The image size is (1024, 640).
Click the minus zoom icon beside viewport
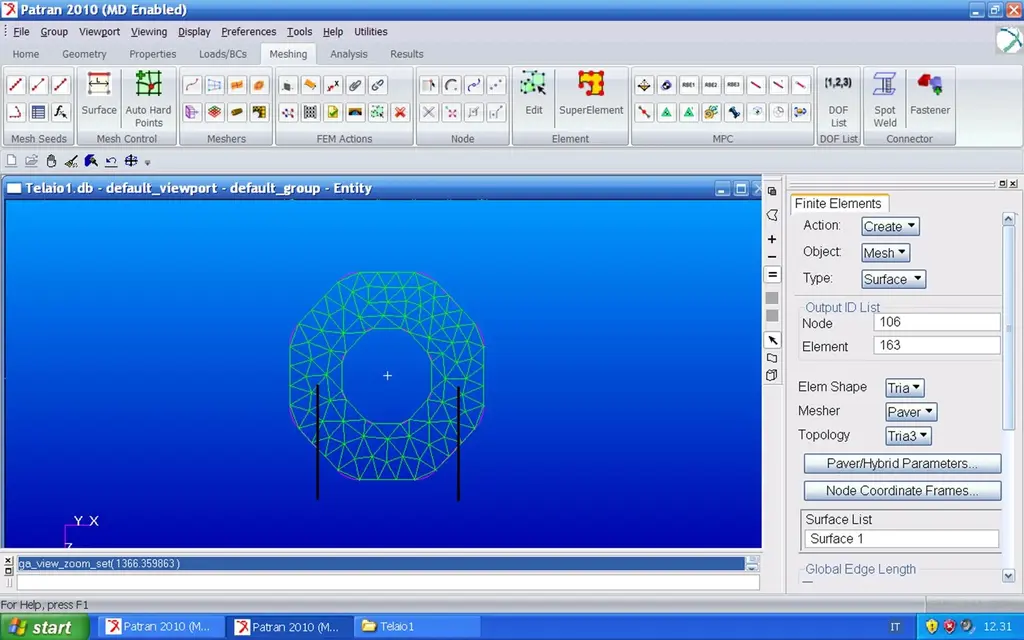coord(772,257)
